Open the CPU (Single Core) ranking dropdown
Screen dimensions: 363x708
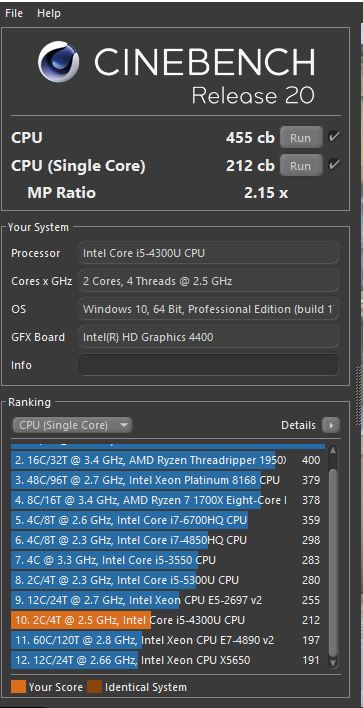click(72, 425)
